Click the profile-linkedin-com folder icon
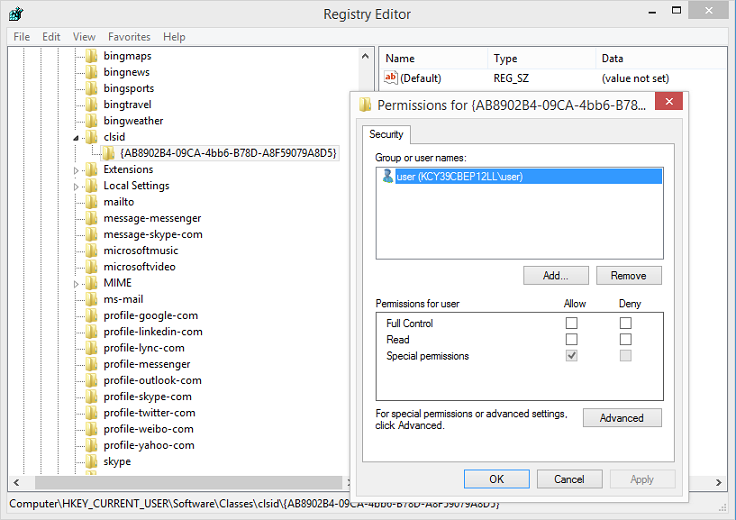This screenshot has width=736, height=520. pyautogui.click(x=92, y=332)
